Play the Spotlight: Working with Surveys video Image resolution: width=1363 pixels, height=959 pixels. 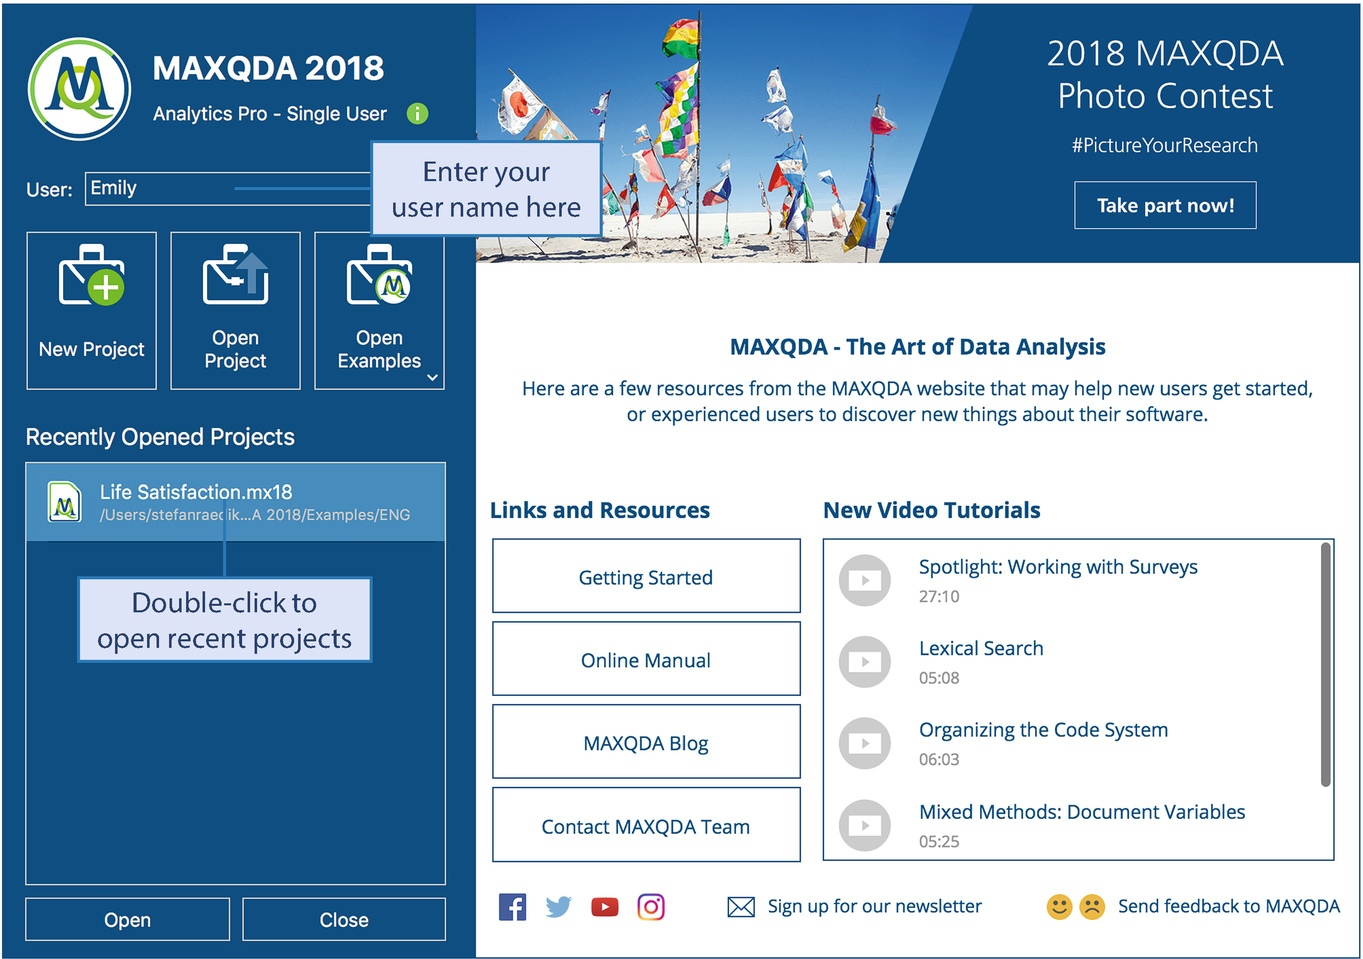[865, 580]
